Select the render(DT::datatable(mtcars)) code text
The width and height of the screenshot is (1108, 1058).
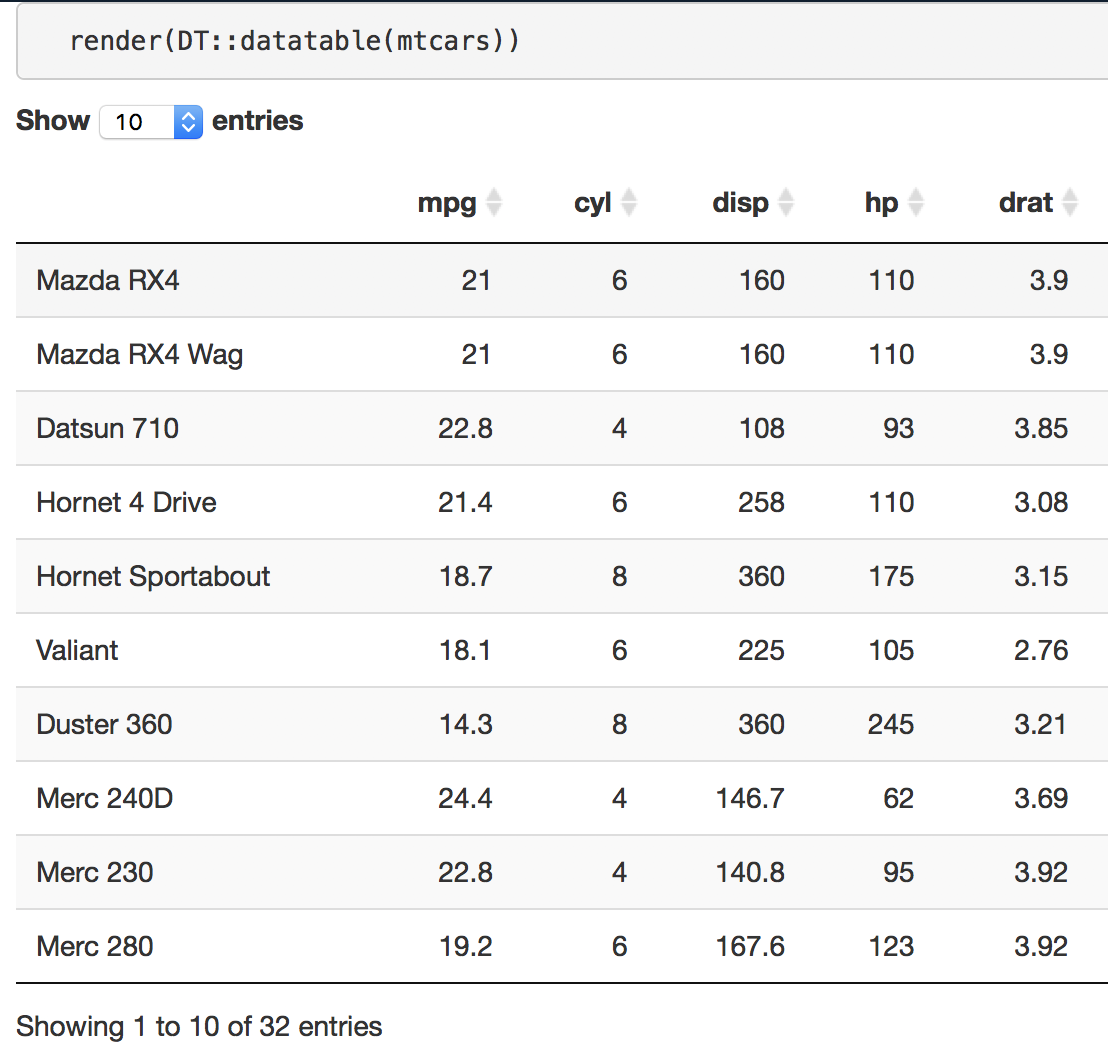click(x=293, y=41)
